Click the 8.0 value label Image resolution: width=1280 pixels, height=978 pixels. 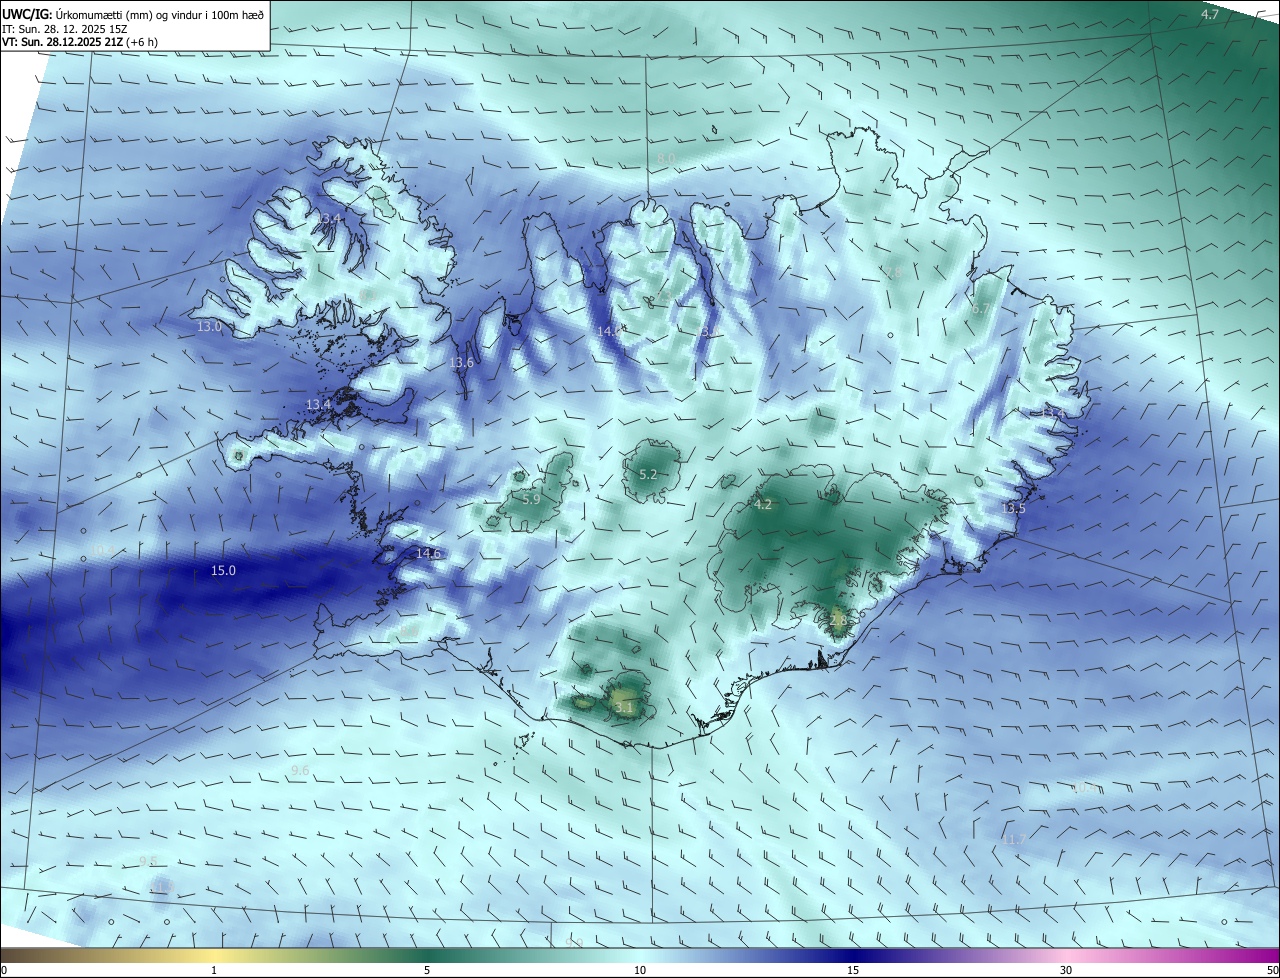pos(666,159)
